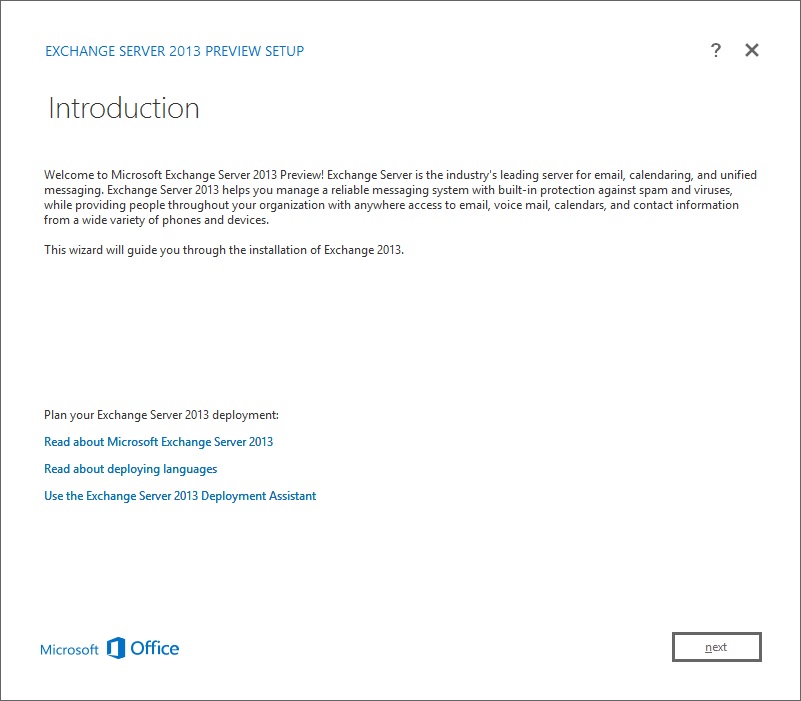Close the Exchange setup wizard window

click(x=752, y=51)
